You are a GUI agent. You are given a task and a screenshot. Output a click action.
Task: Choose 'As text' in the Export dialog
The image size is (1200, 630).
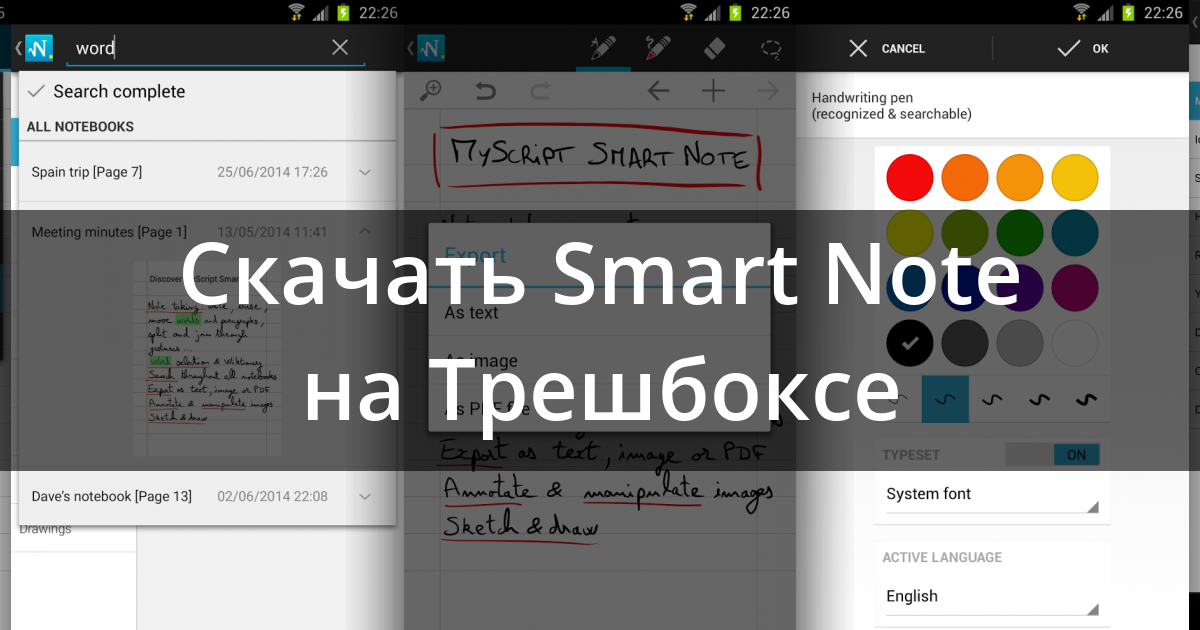(x=600, y=312)
